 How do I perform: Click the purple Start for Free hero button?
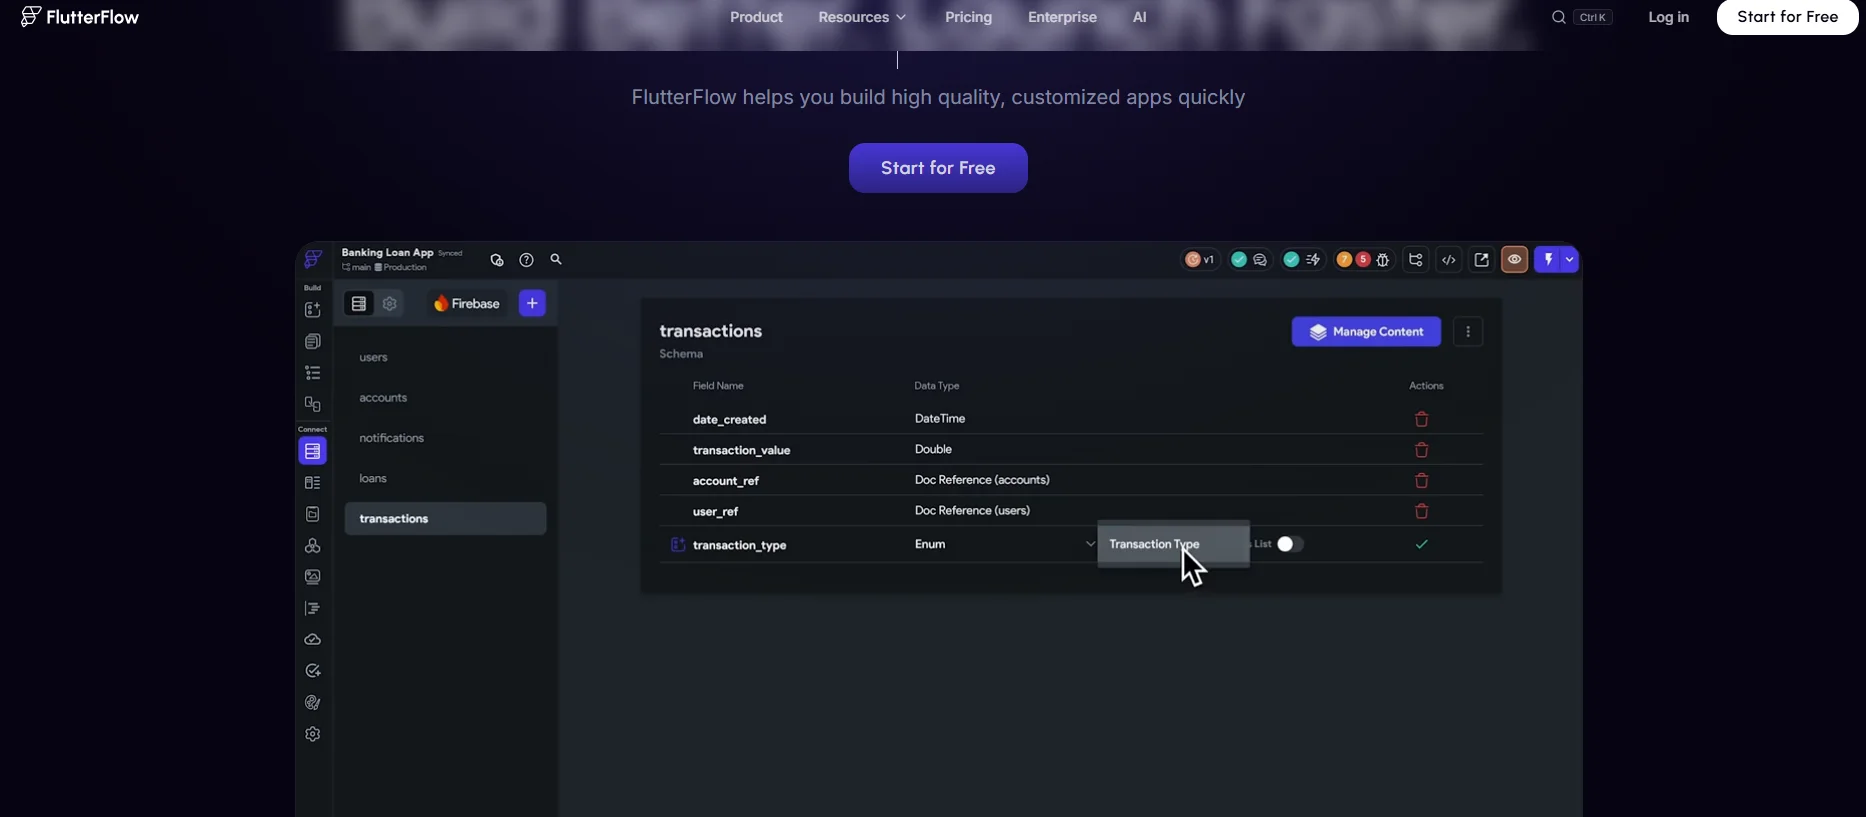(x=938, y=168)
